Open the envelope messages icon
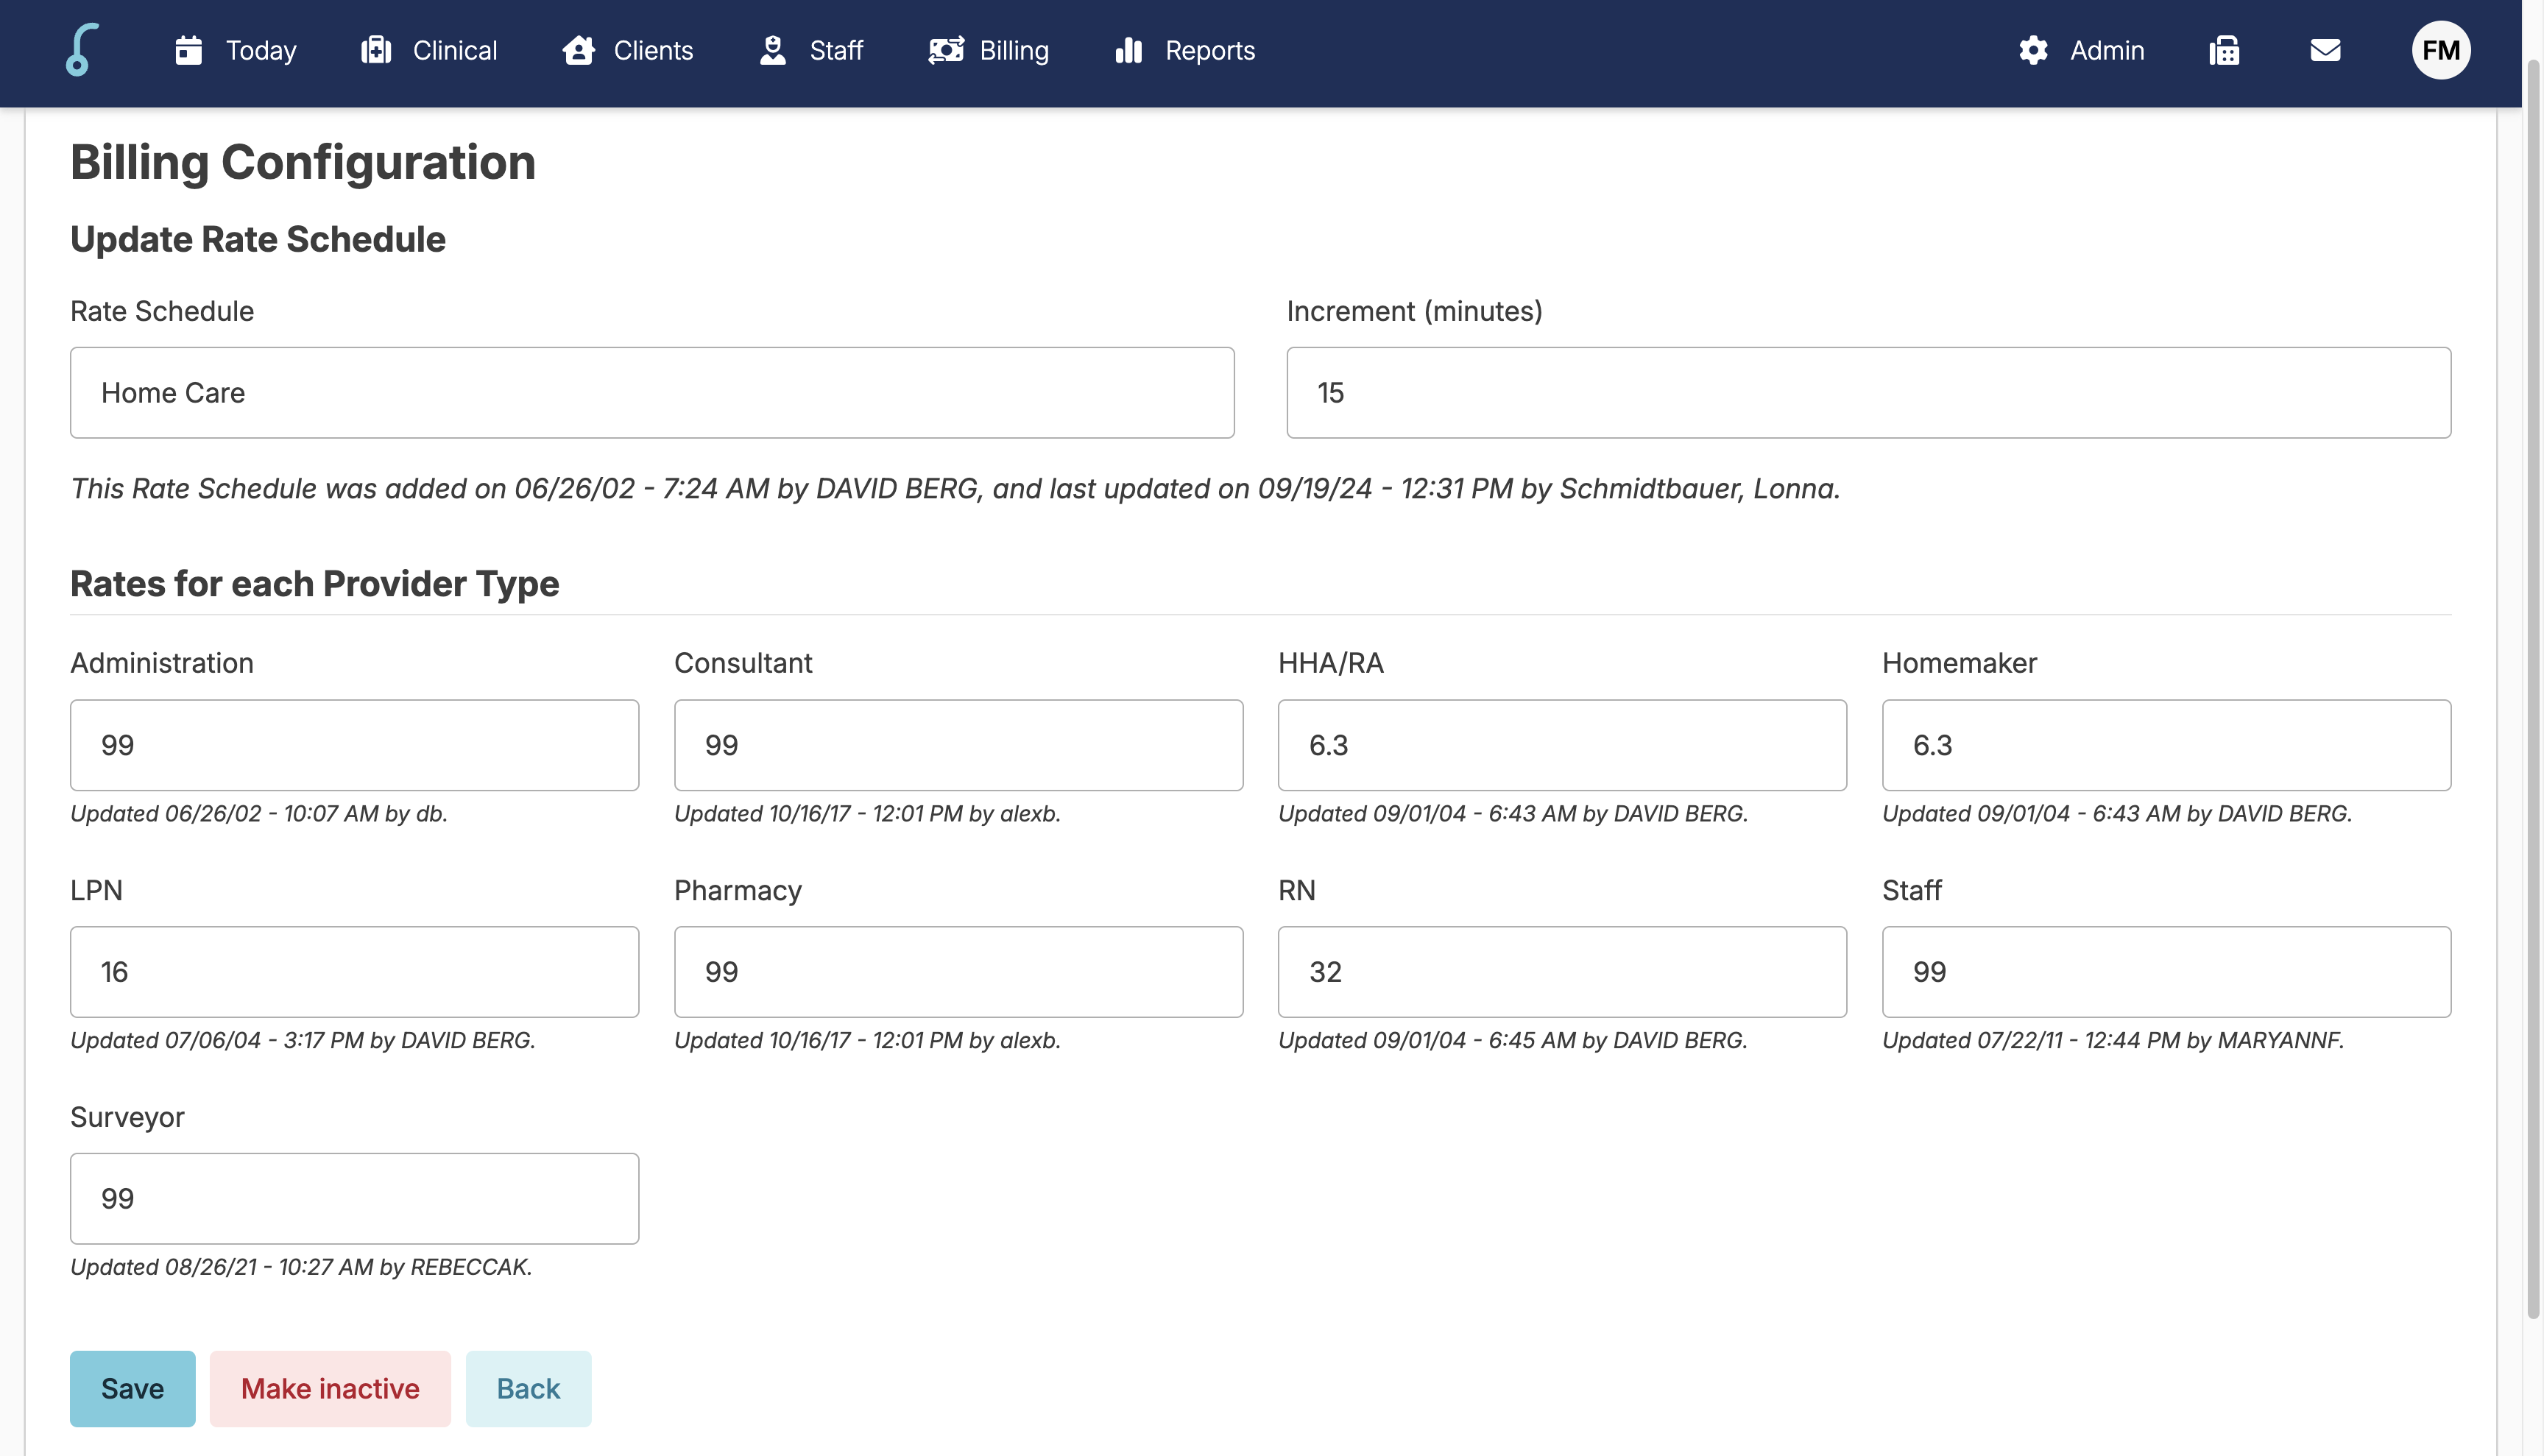This screenshot has height=1456, width=2544. (2325, 50)
